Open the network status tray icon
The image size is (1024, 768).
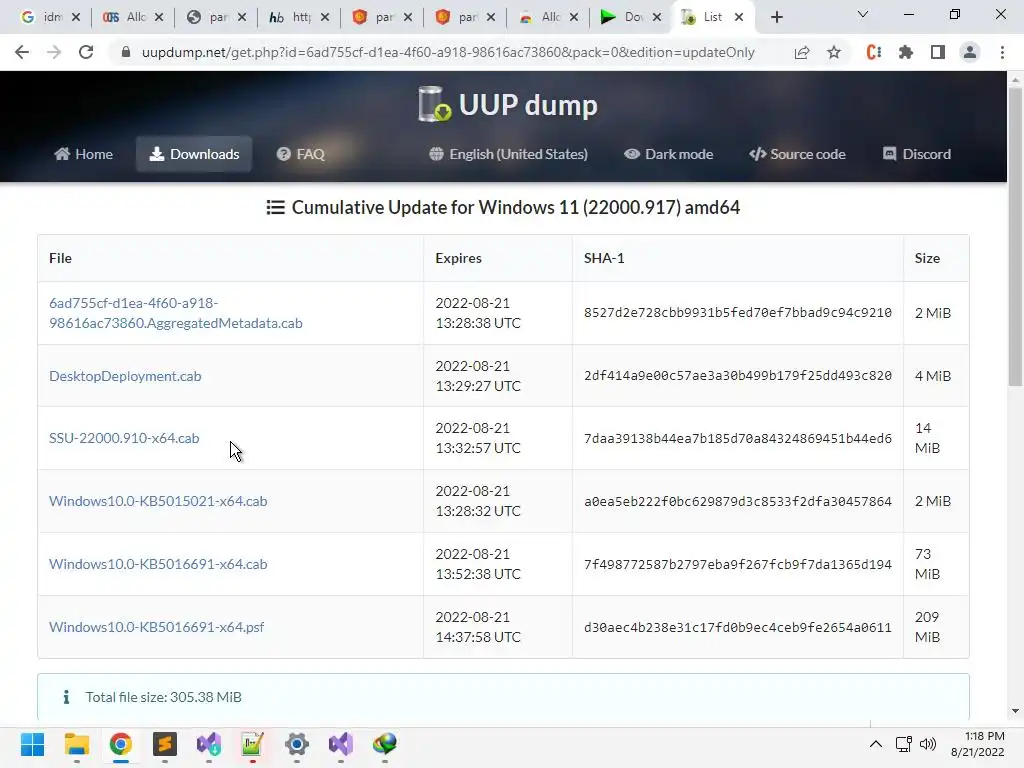click(x=904, y=744)
